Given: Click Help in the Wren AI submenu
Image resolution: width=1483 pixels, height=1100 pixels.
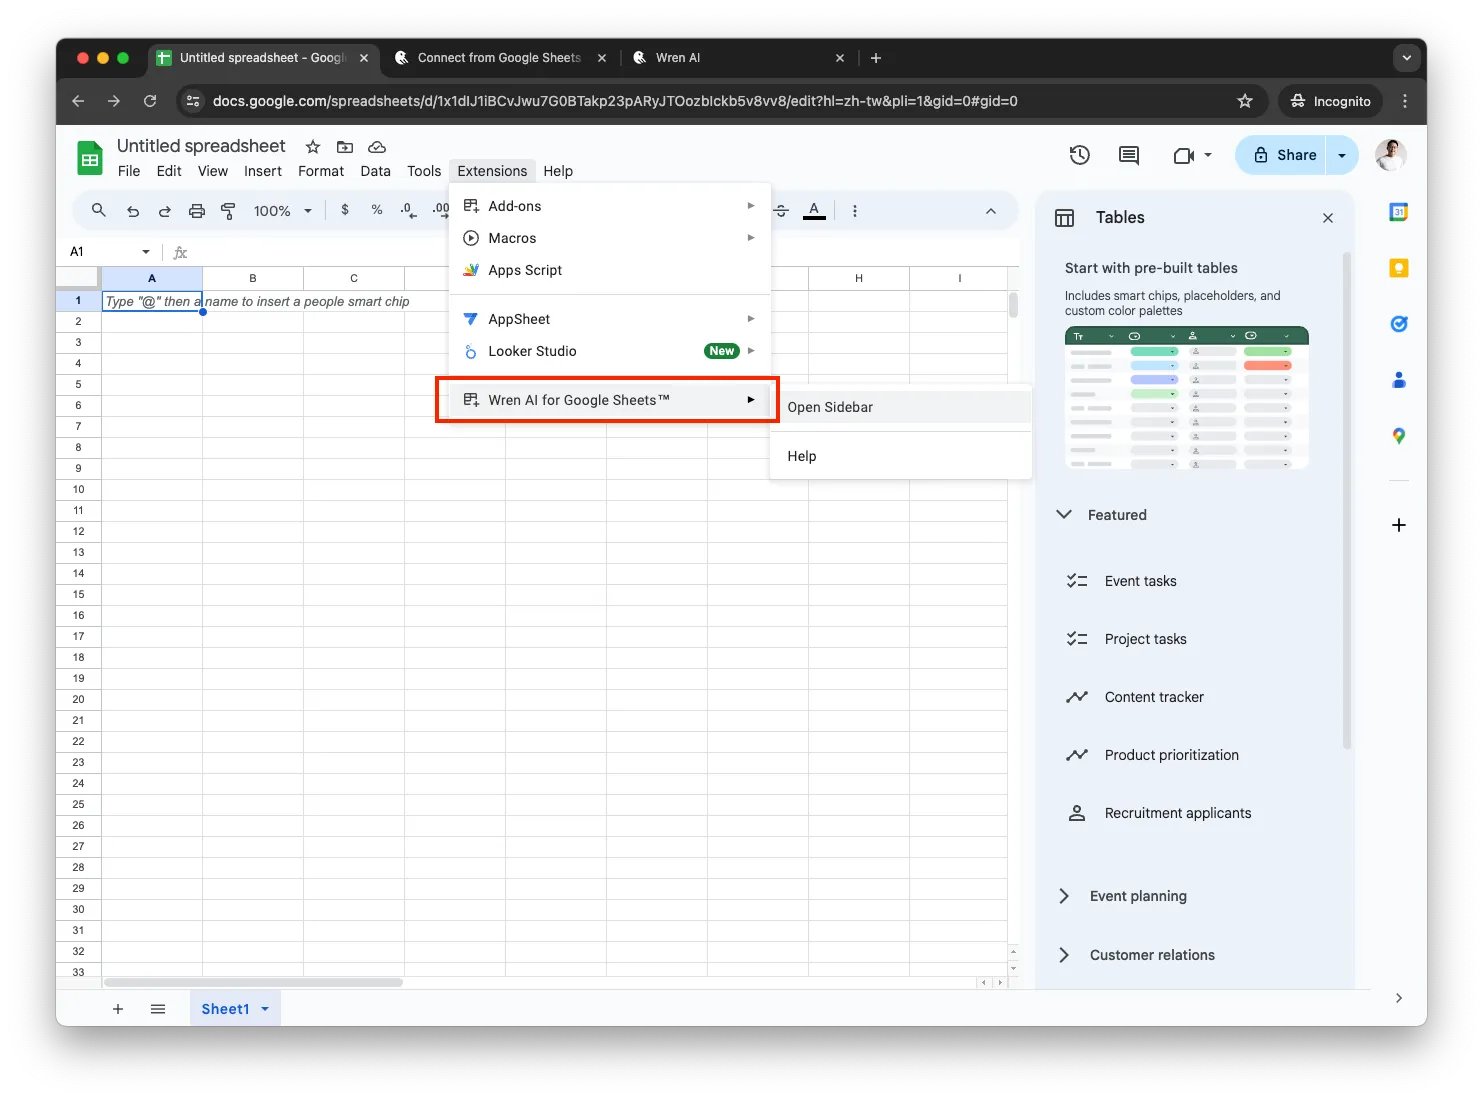Looking at the screenshot, I should pos(900,456).
